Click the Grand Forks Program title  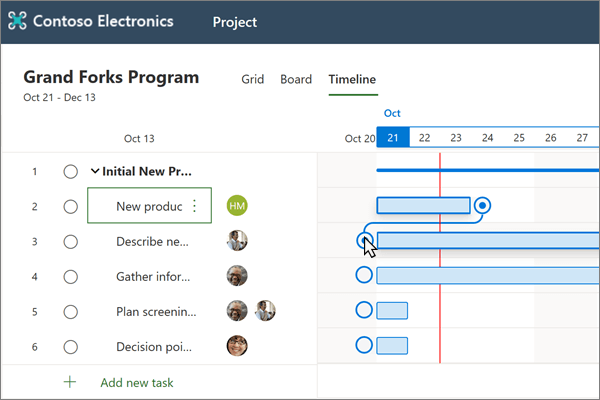111,77
